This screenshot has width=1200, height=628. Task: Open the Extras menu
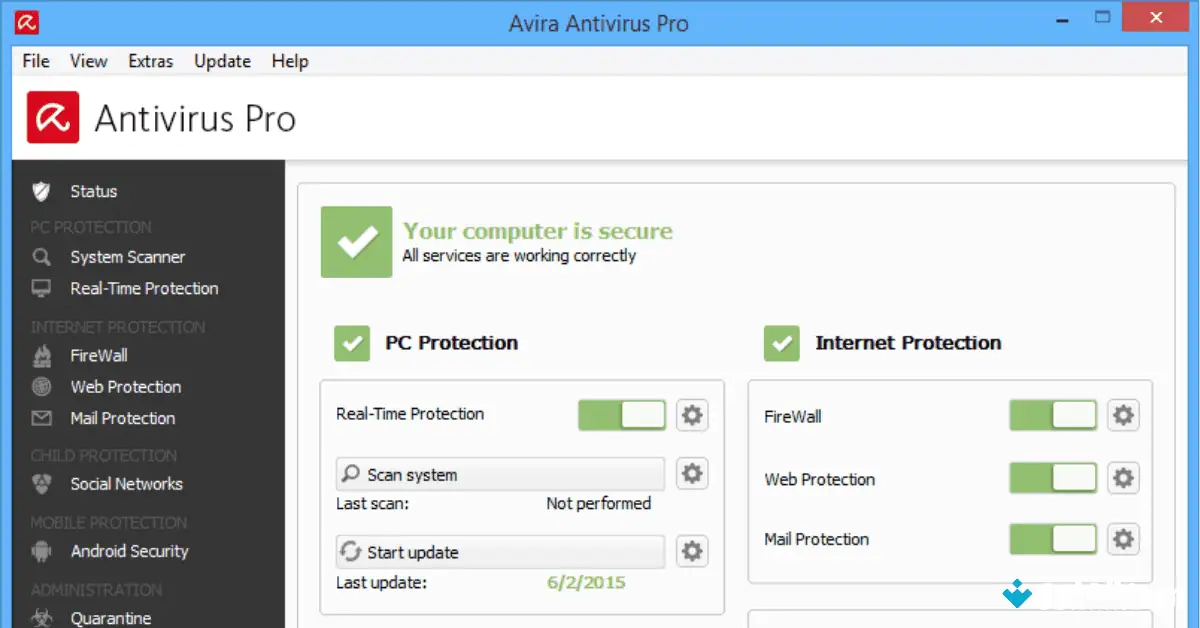(150, 61)
